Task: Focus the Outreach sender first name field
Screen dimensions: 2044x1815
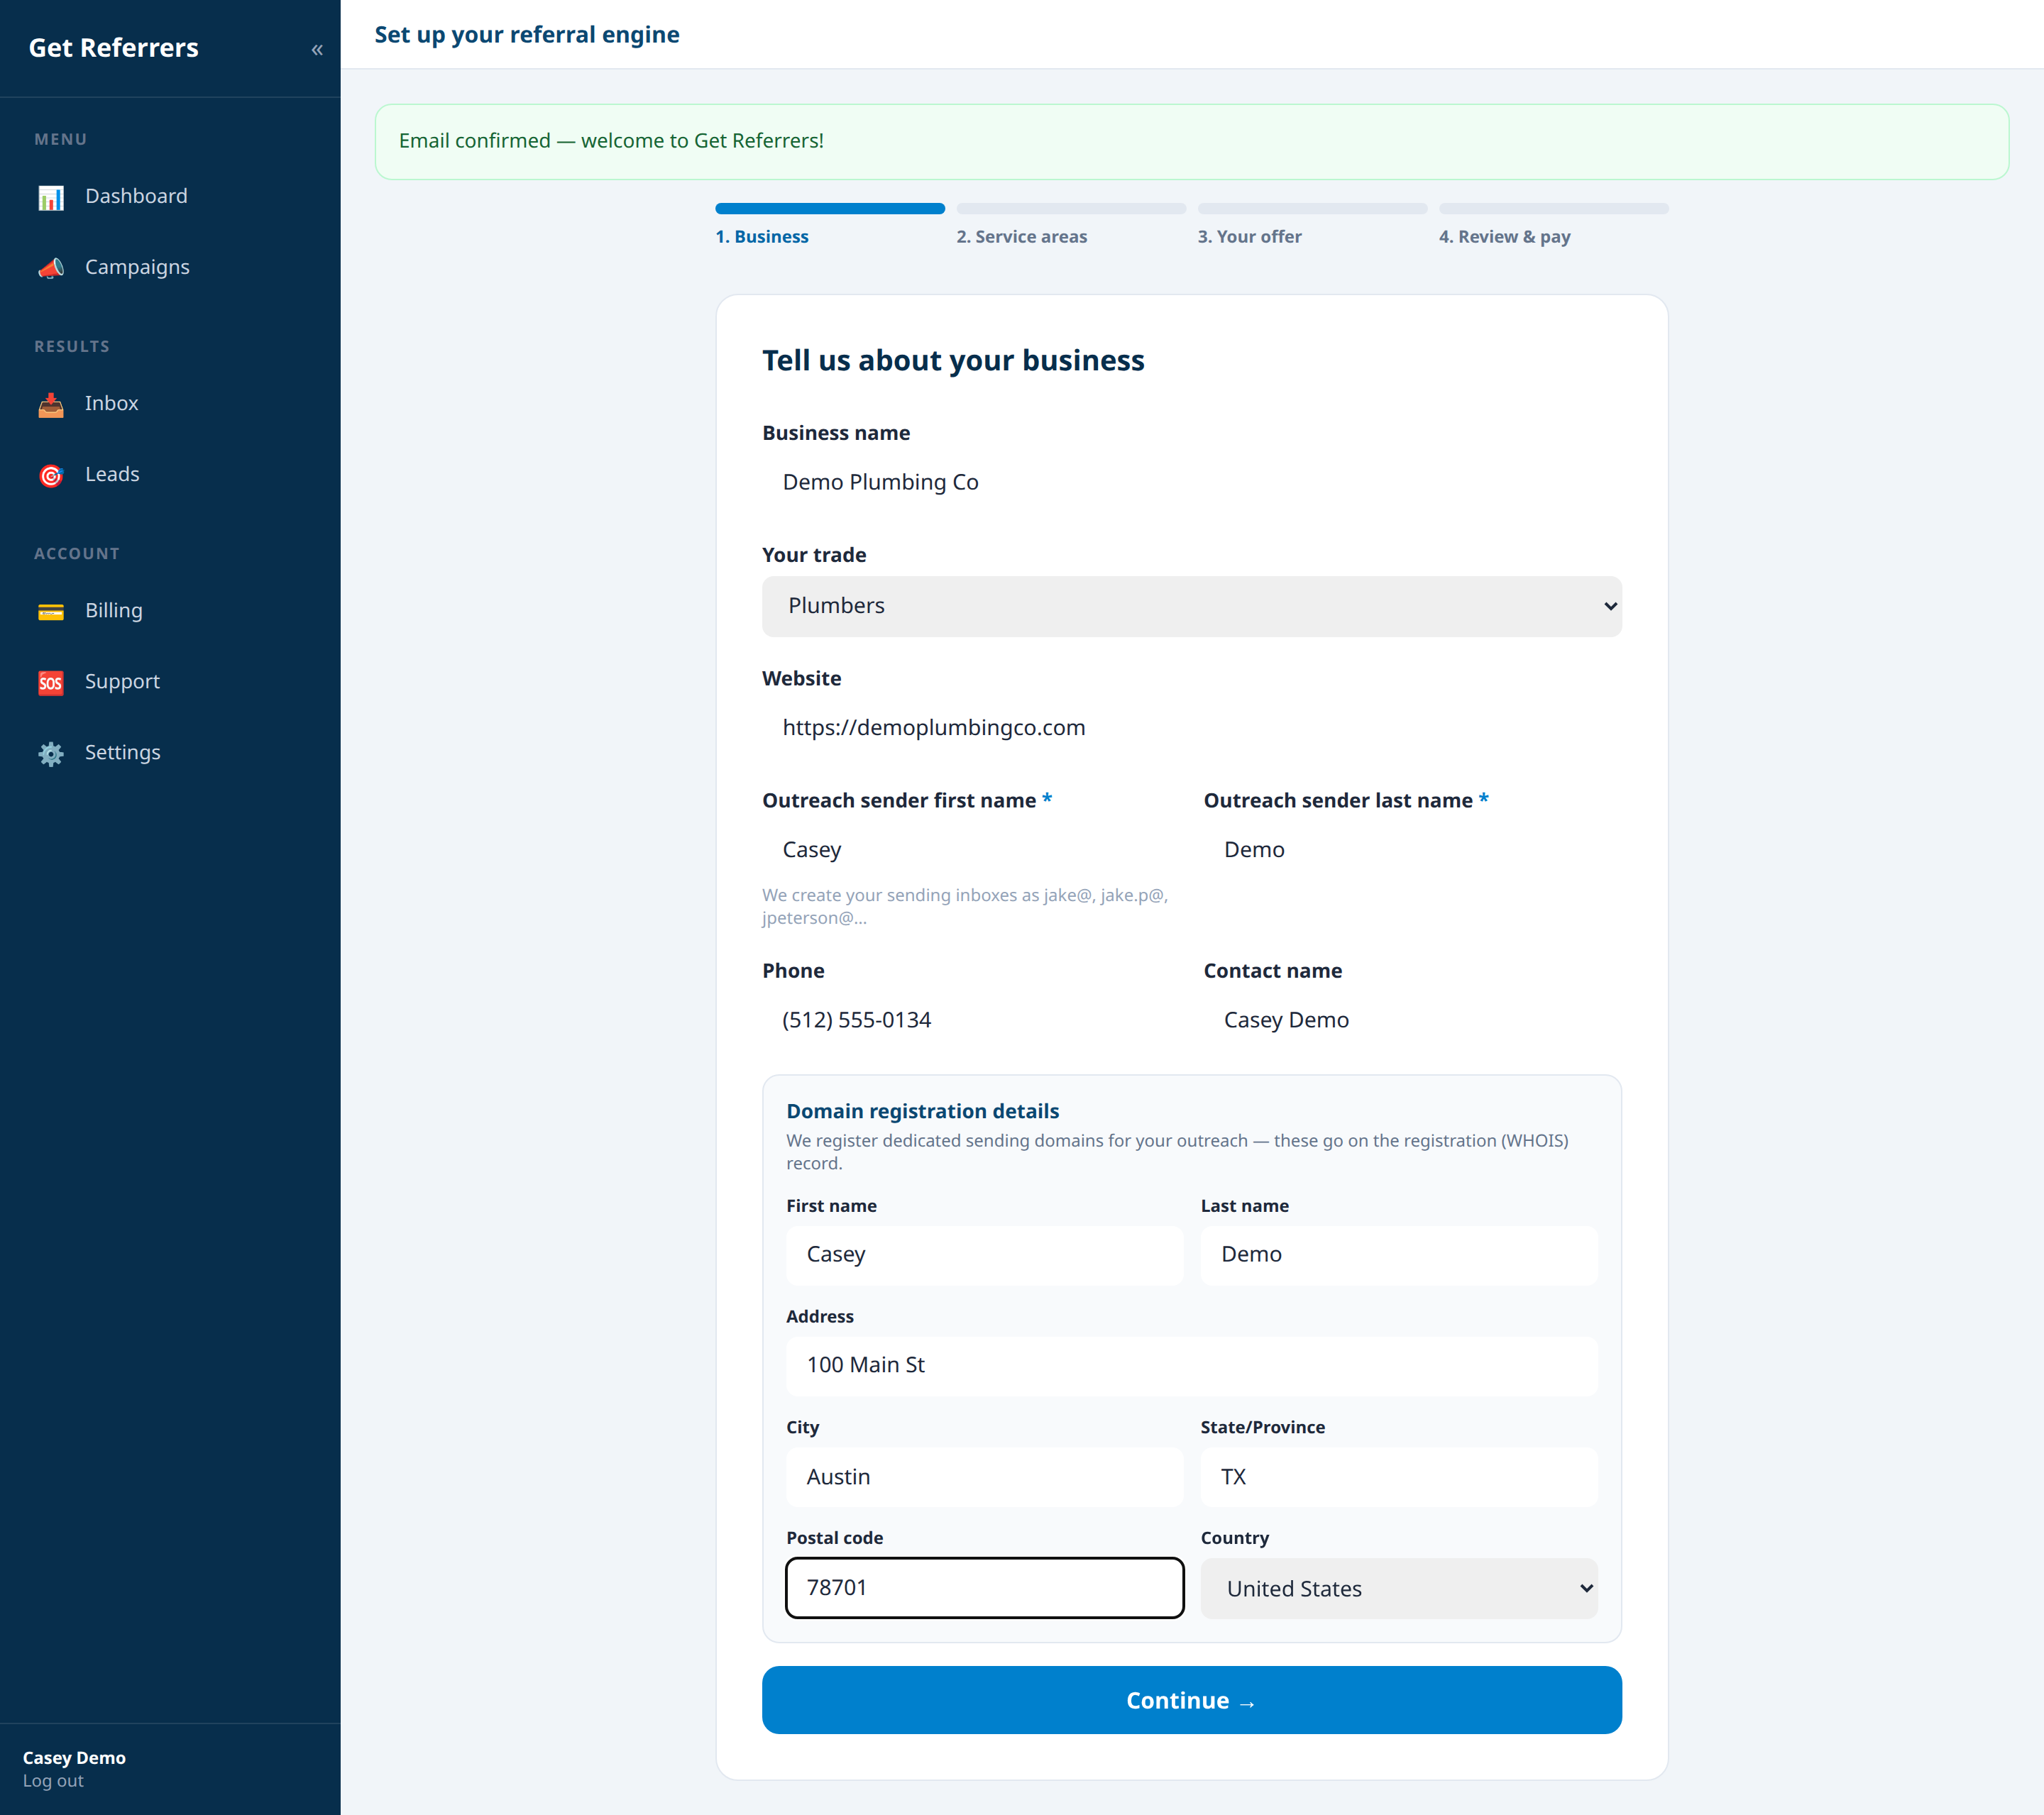Action: pyautogui.click(x=970, y=849)
